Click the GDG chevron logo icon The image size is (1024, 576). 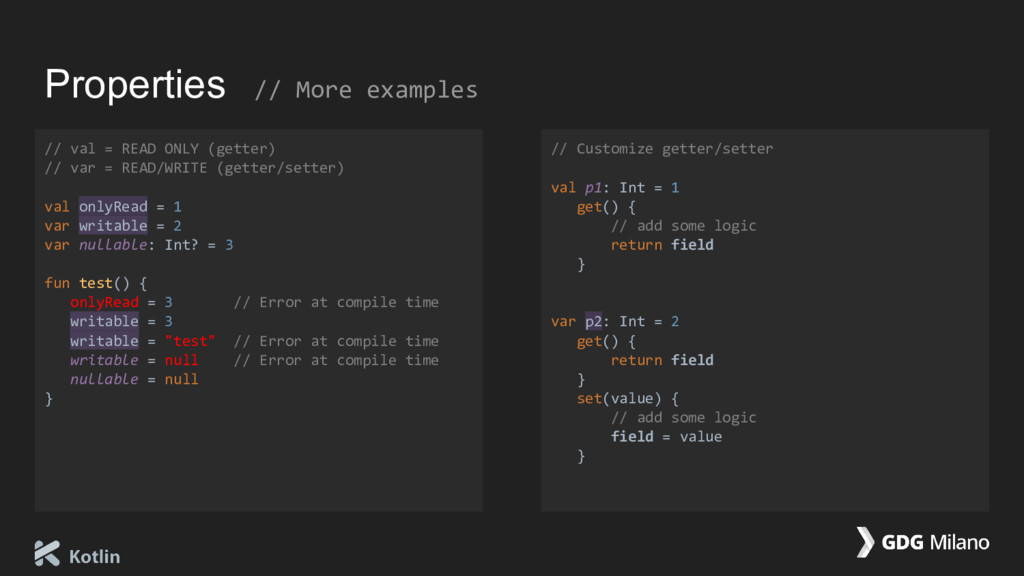(865, 542)
